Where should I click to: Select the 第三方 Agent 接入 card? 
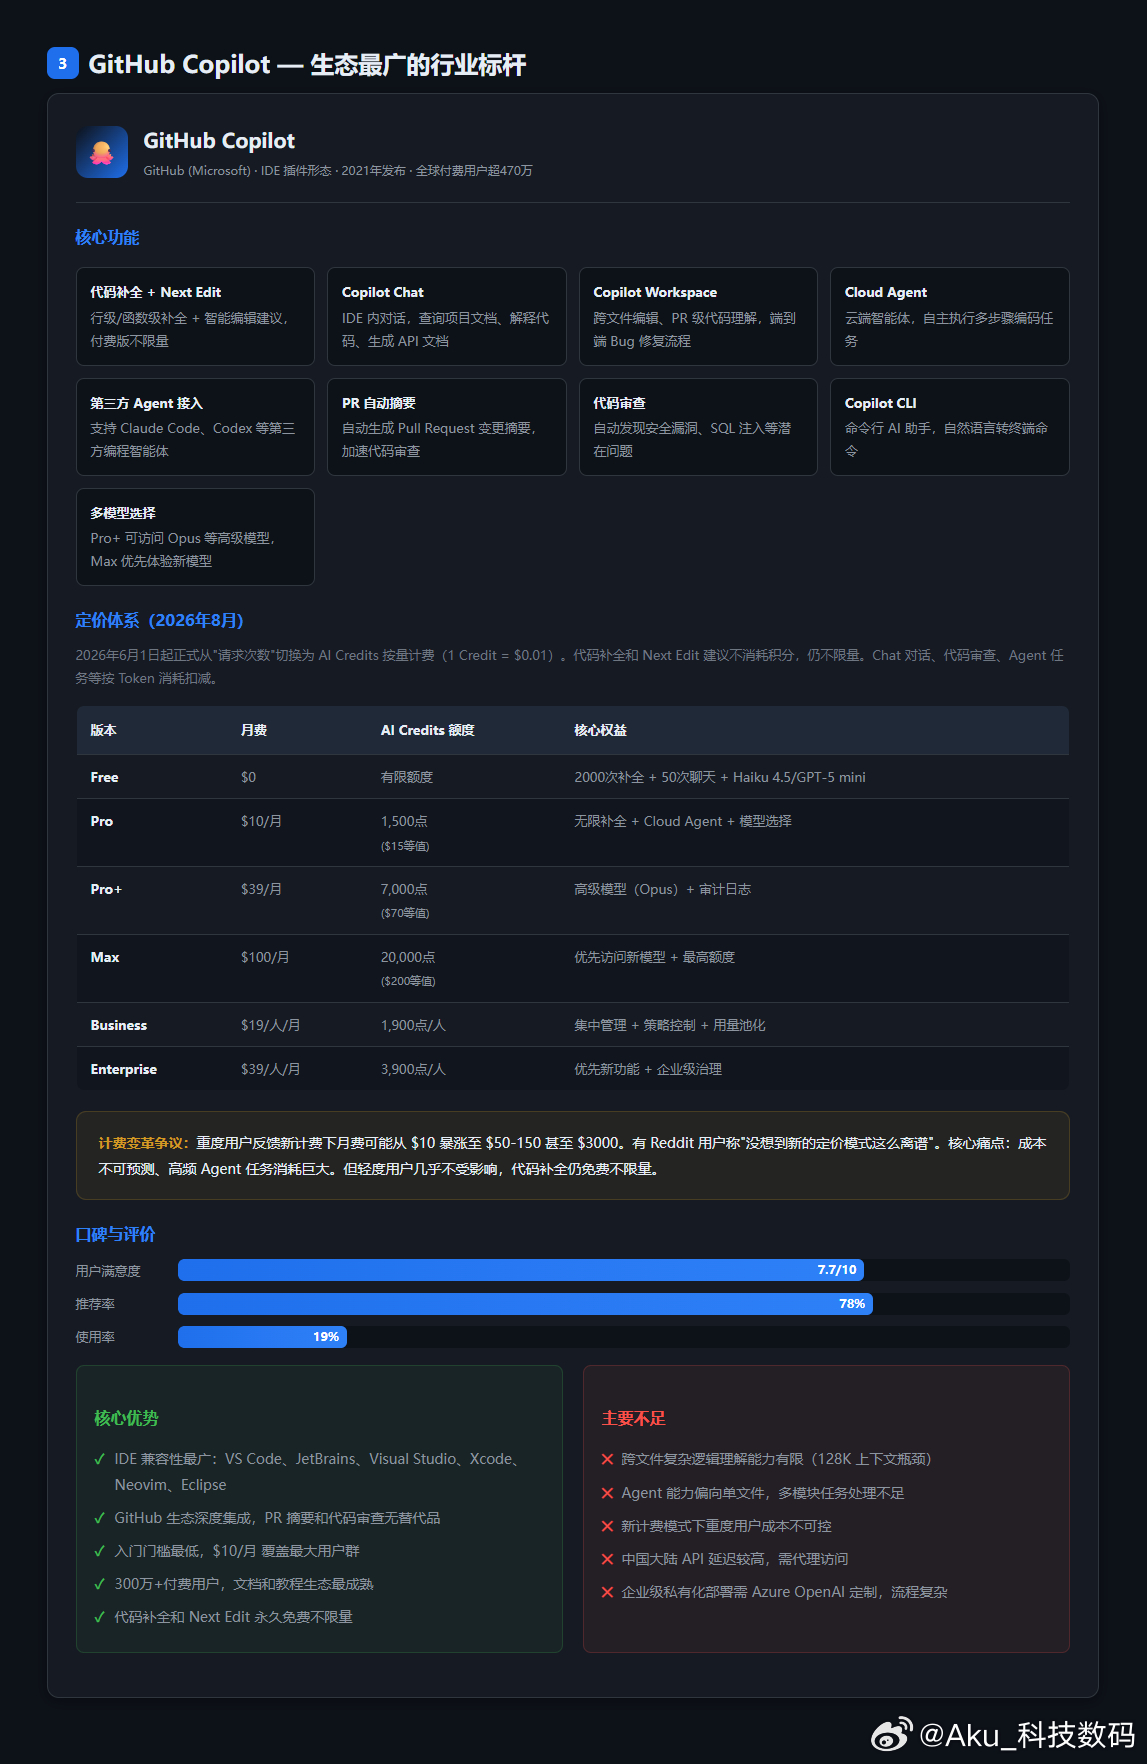195,427
